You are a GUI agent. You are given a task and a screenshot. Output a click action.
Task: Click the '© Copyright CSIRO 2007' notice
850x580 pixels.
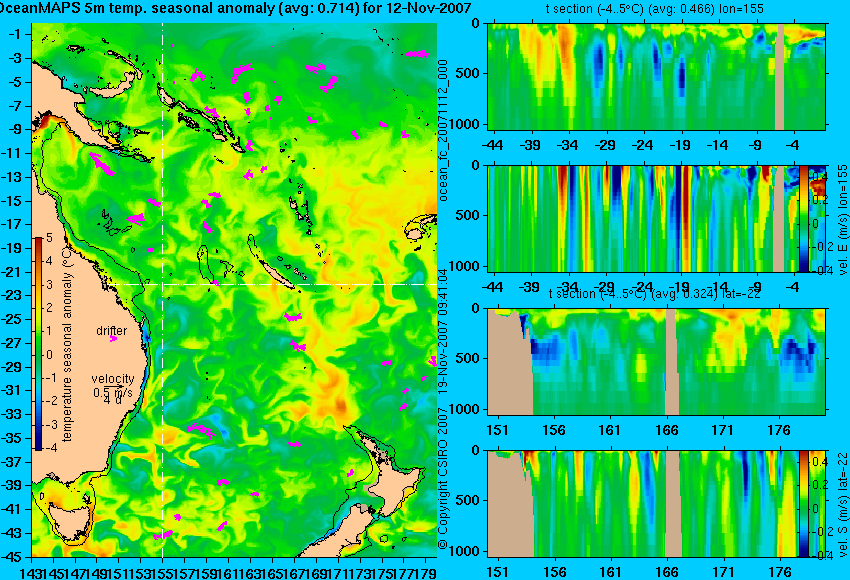tap(443, 479)
